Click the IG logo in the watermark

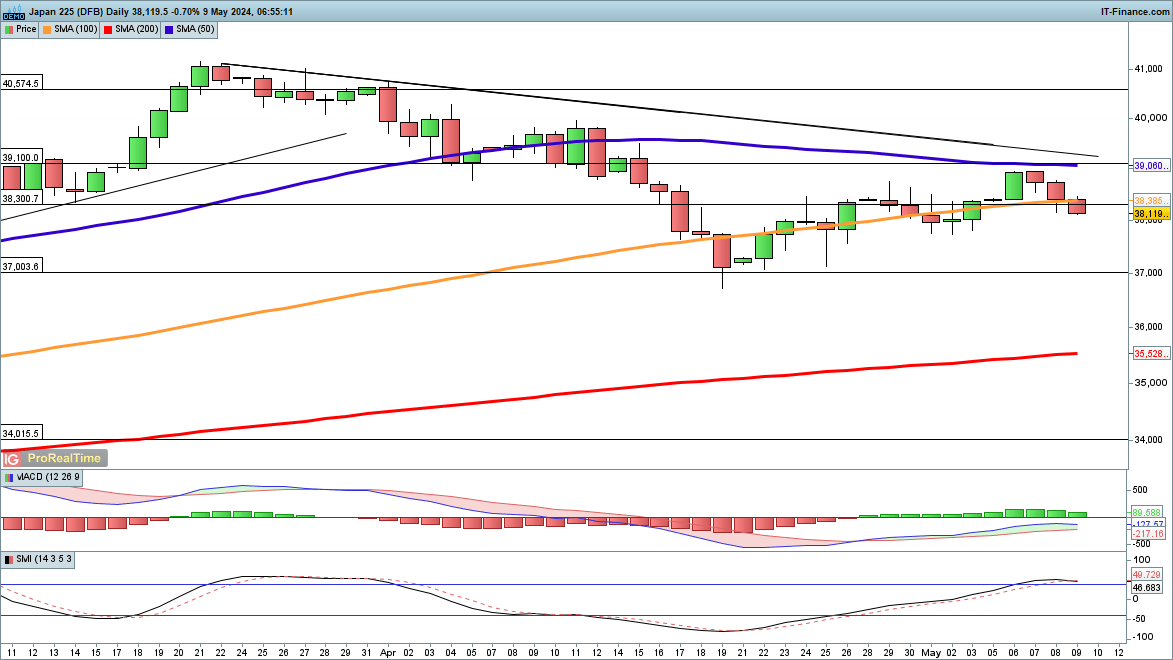click(13, 458)
